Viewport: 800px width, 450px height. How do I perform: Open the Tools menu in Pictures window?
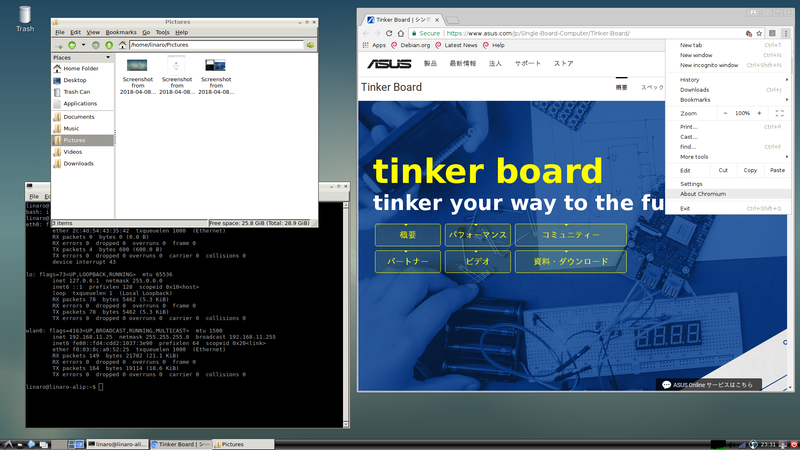click(162, 32)
